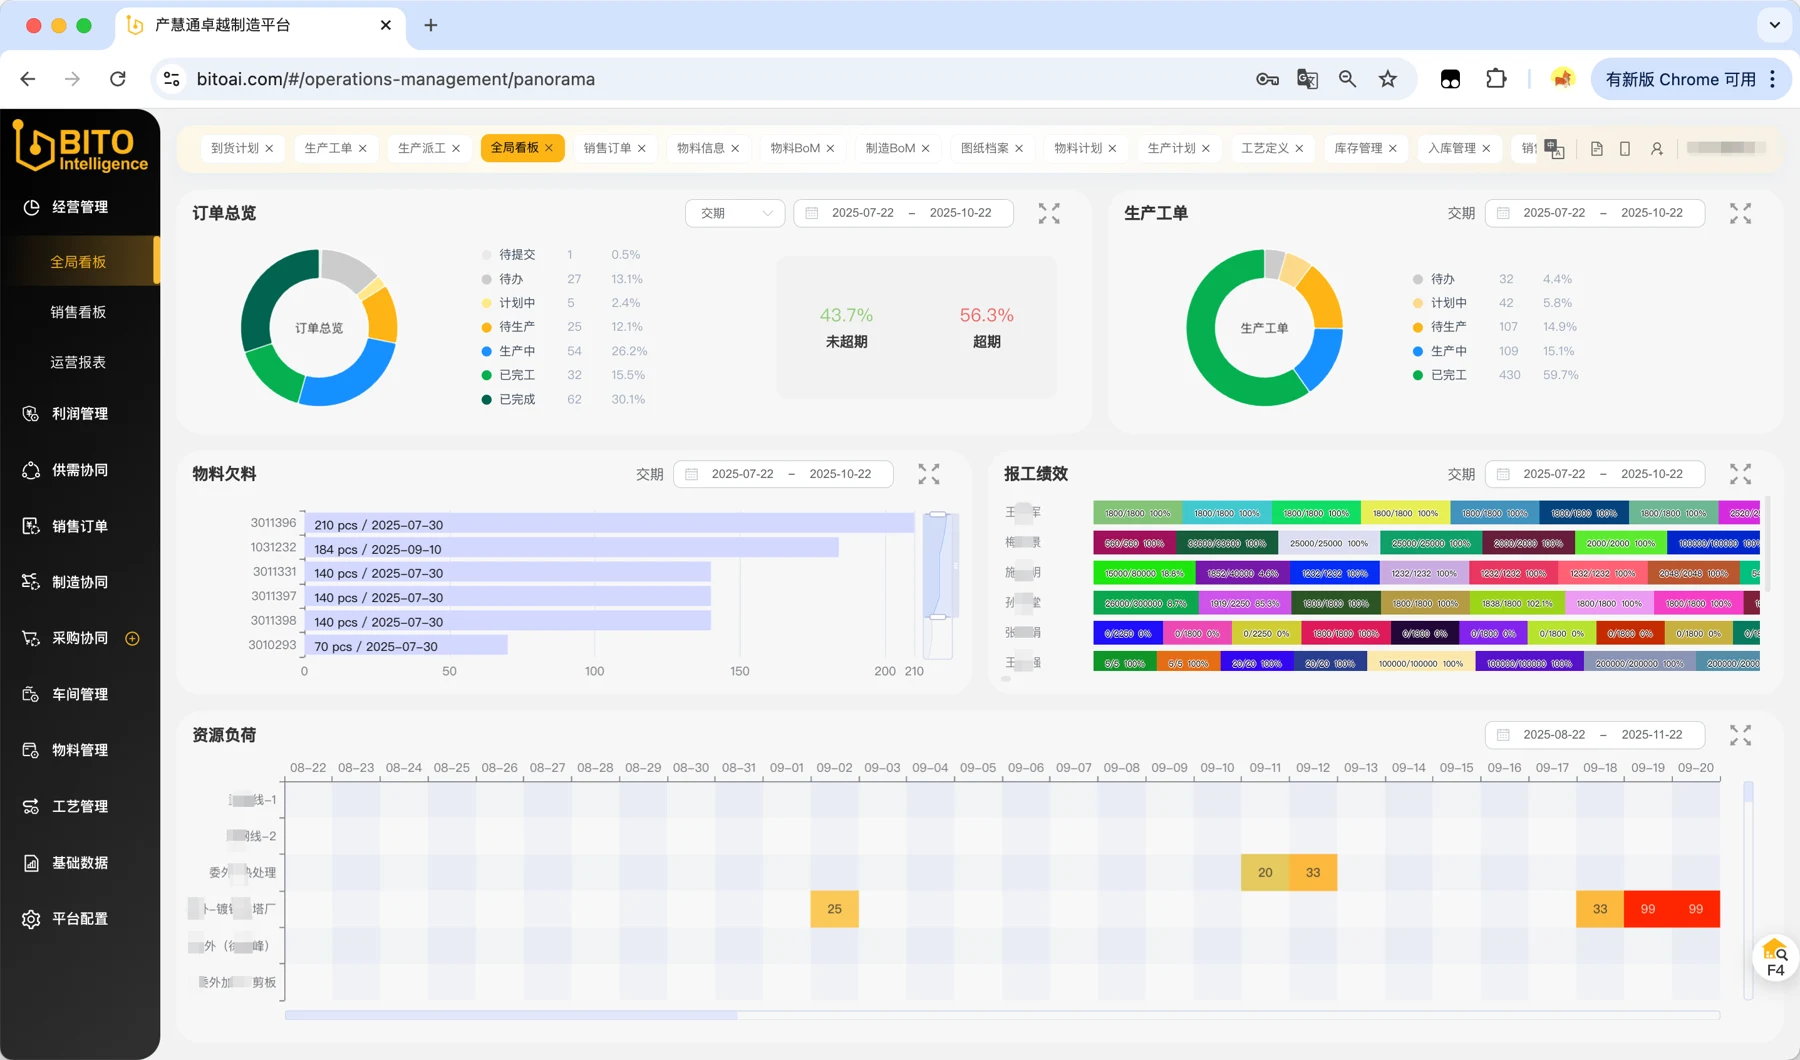Toggle 生产中 legend in 订单总览
Screen dimensions: 1800x1060
click(509, 351)
